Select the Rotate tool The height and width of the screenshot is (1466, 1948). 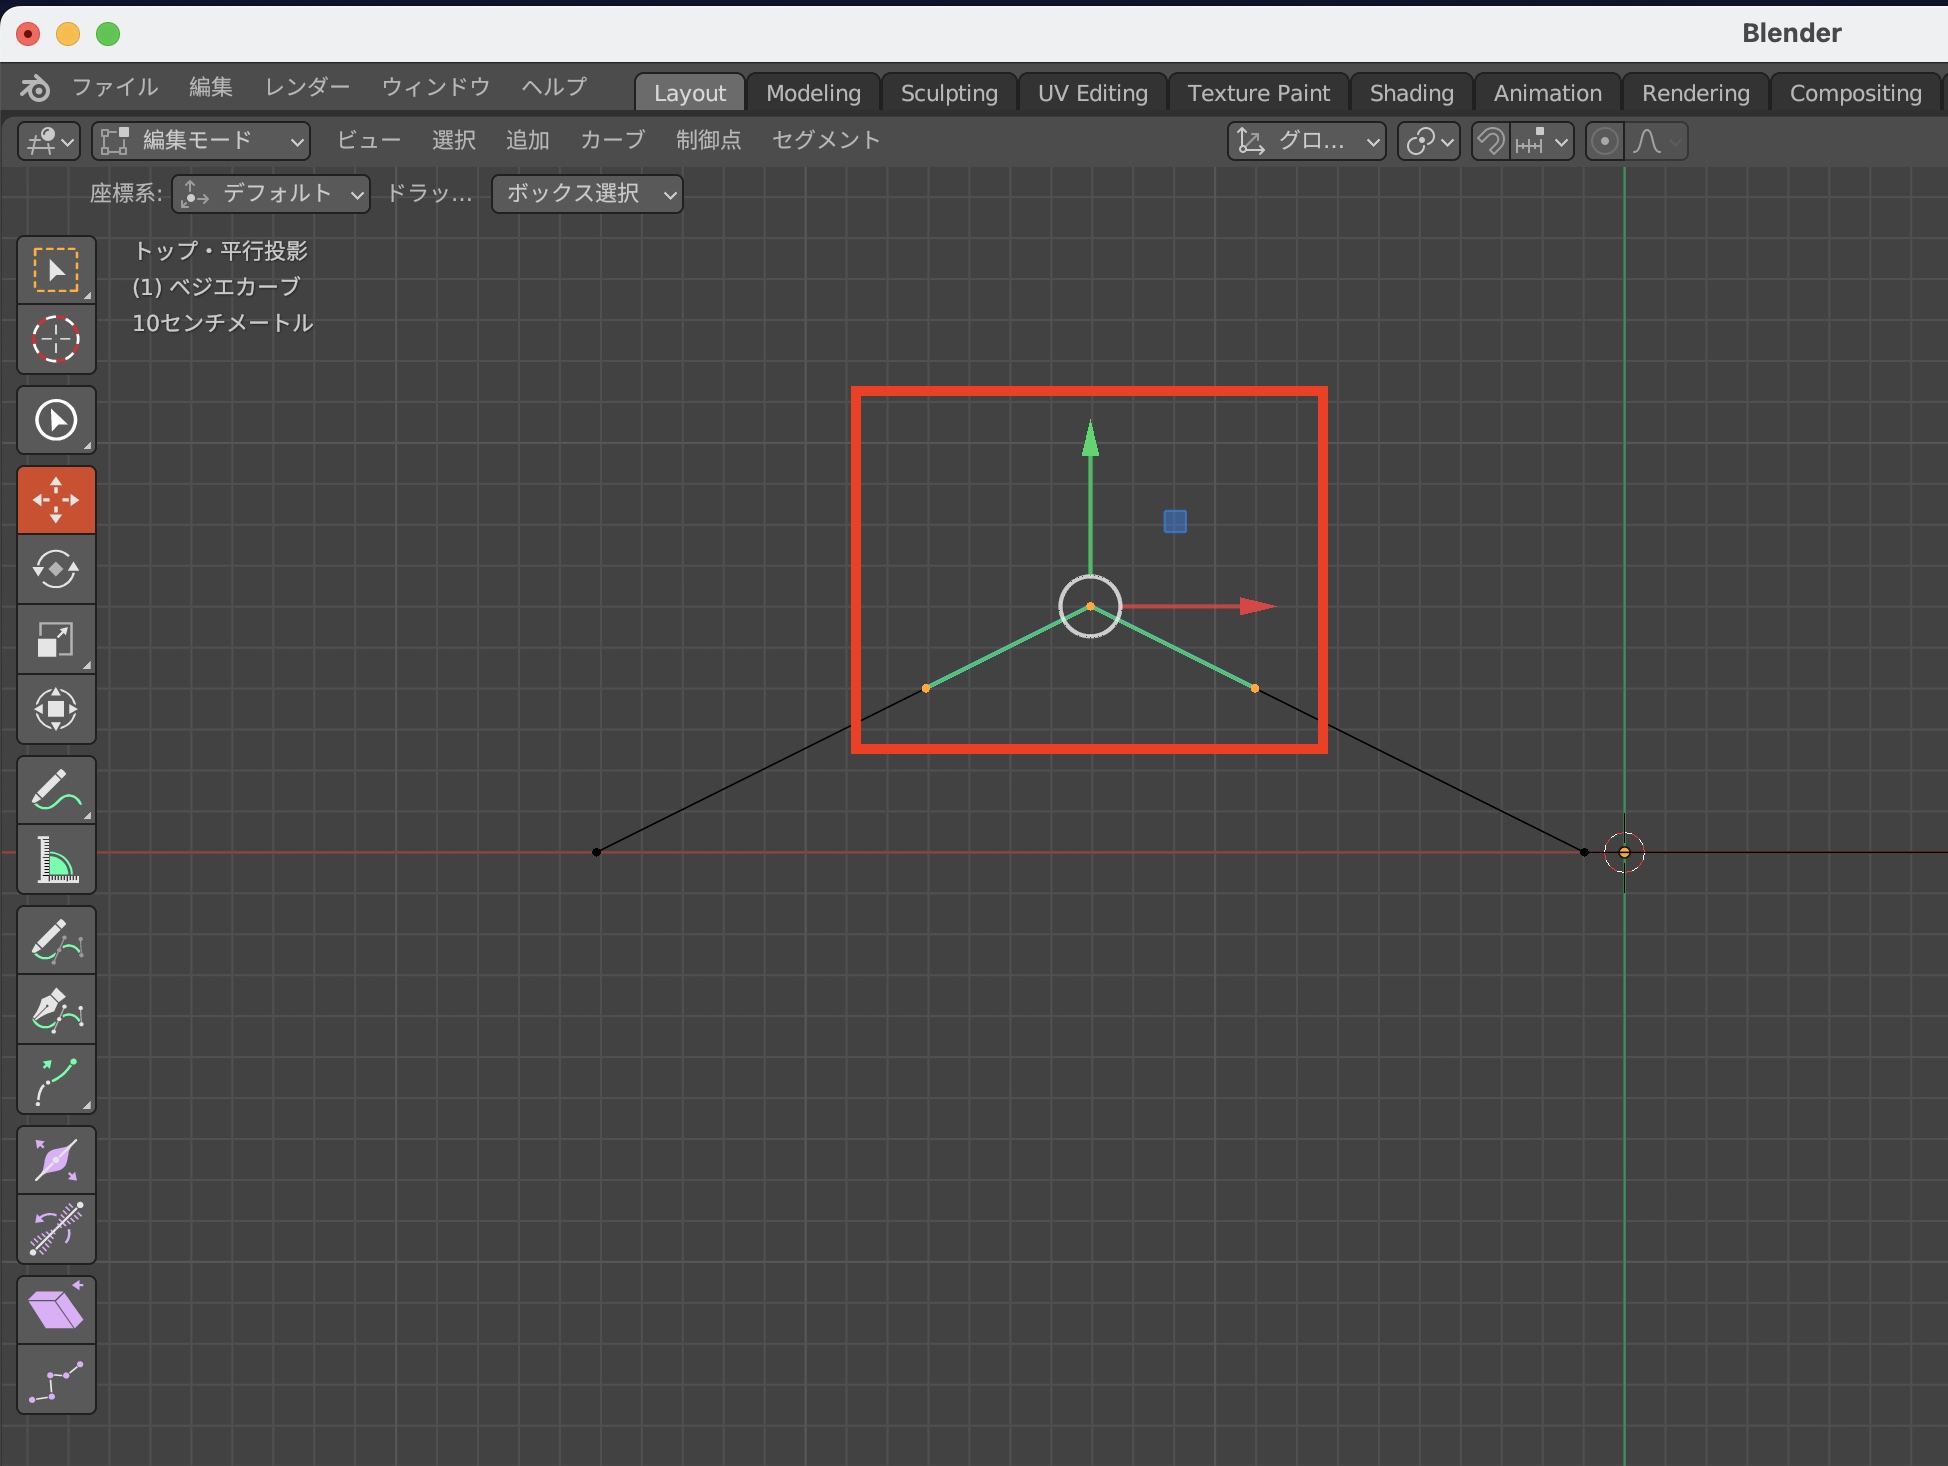56,569
